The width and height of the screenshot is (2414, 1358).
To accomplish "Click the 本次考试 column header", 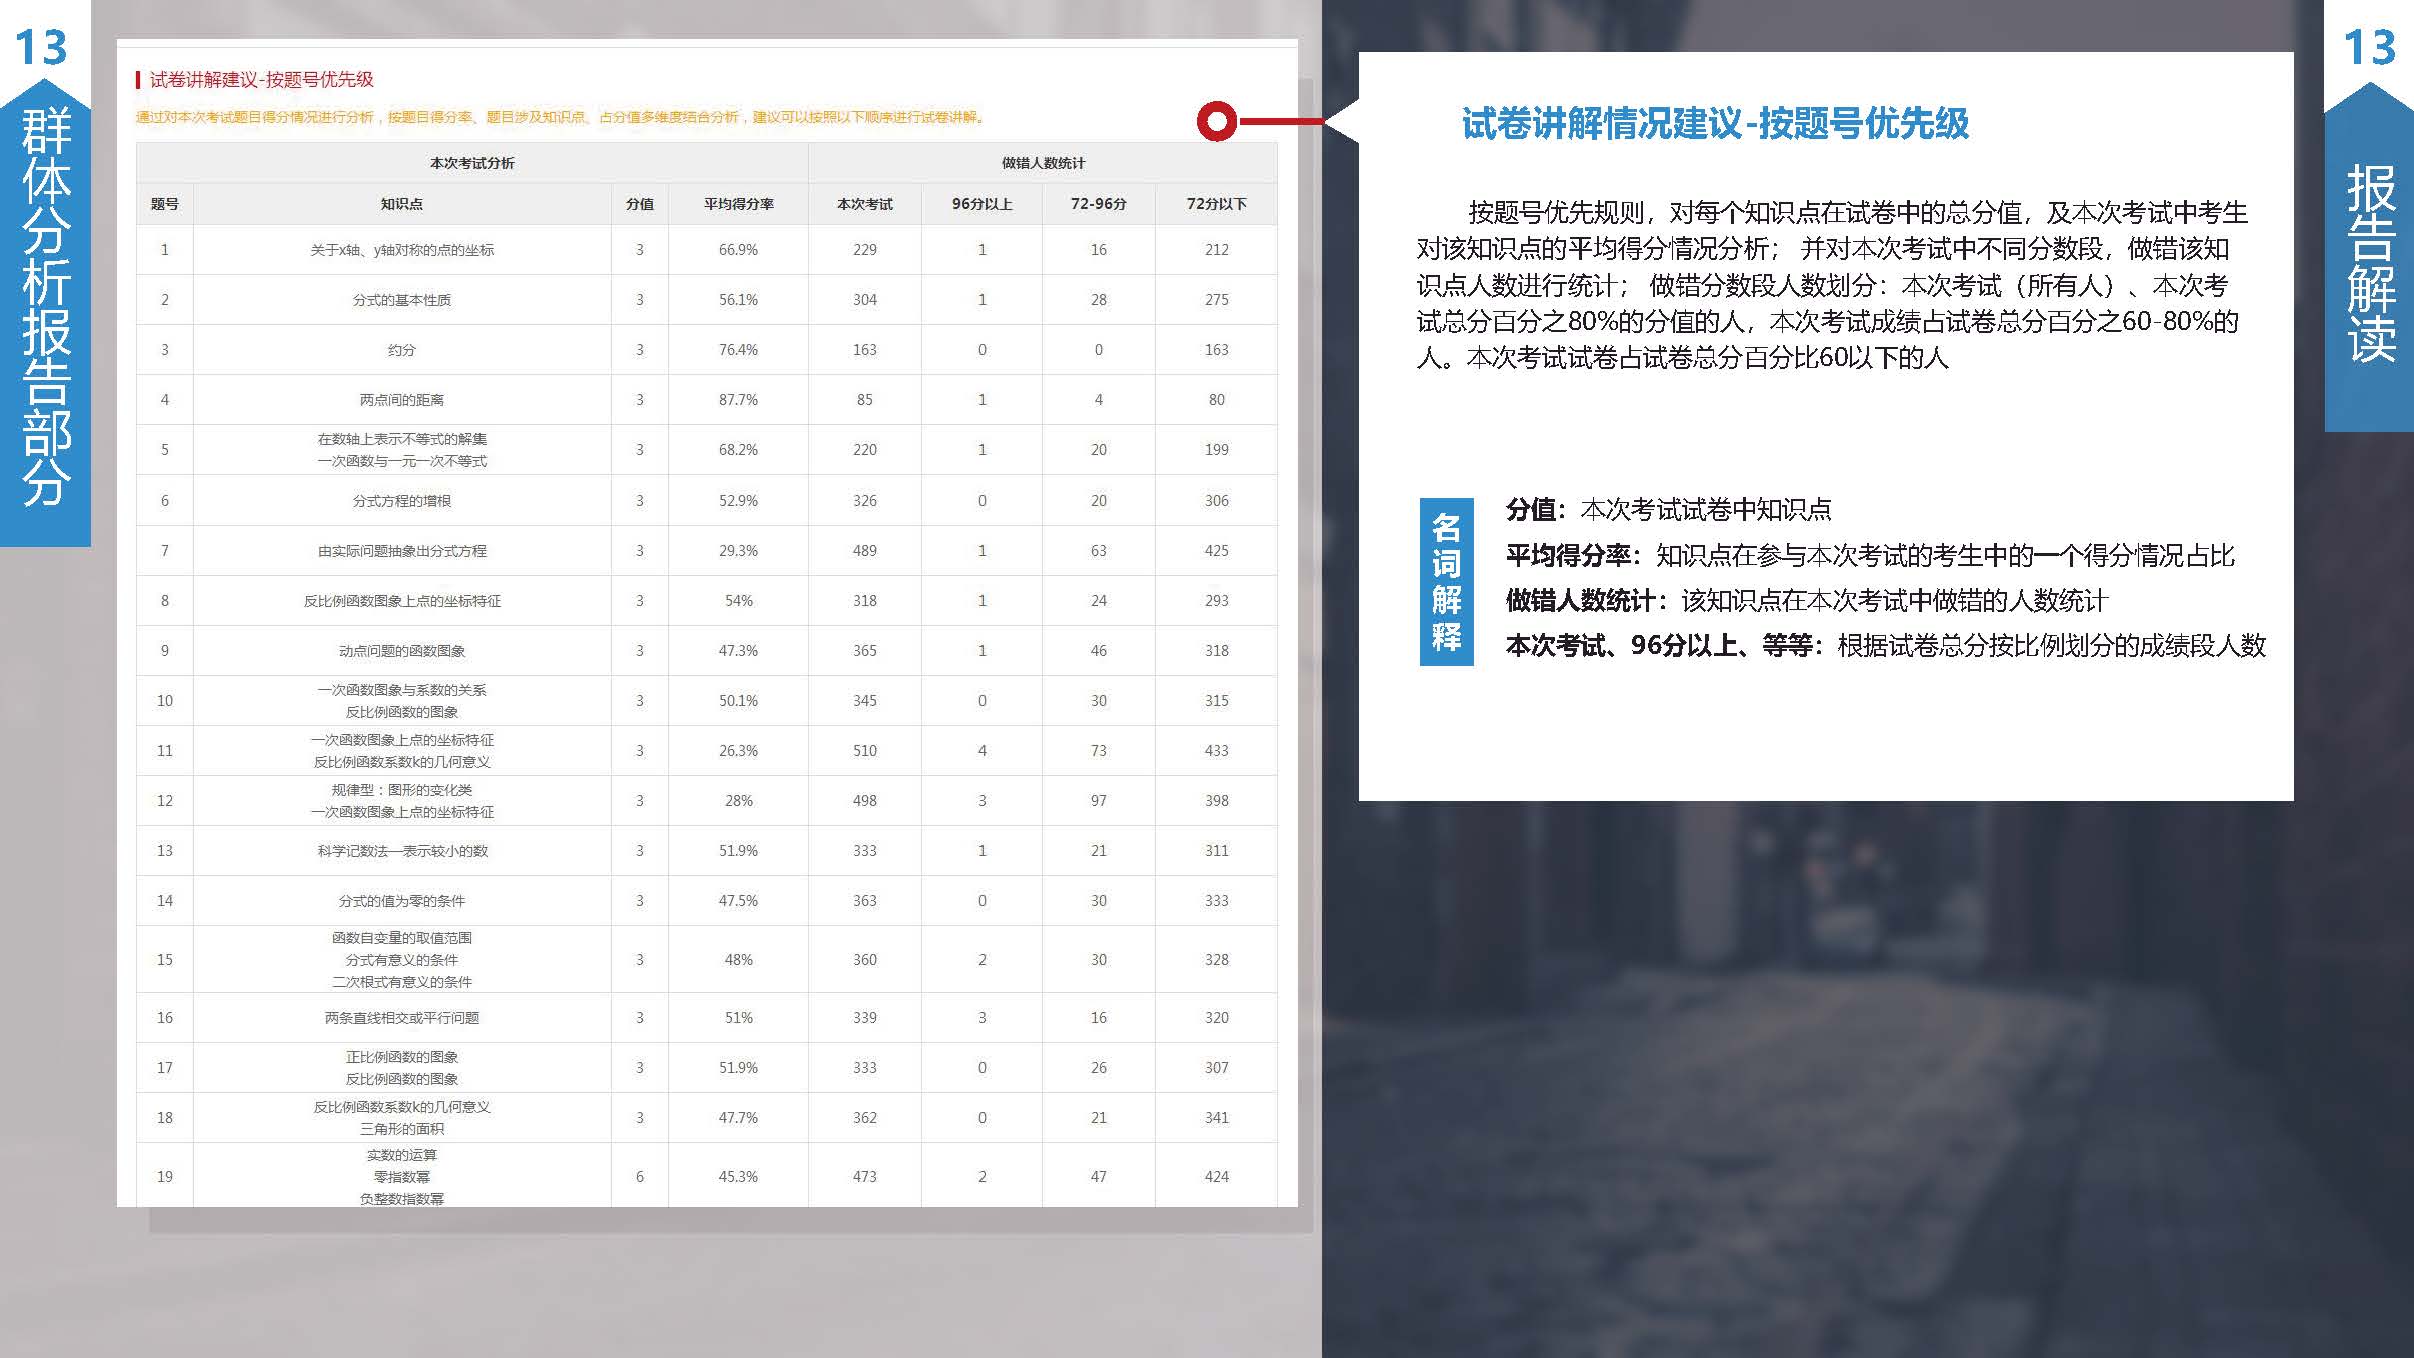I will [865, 204].
